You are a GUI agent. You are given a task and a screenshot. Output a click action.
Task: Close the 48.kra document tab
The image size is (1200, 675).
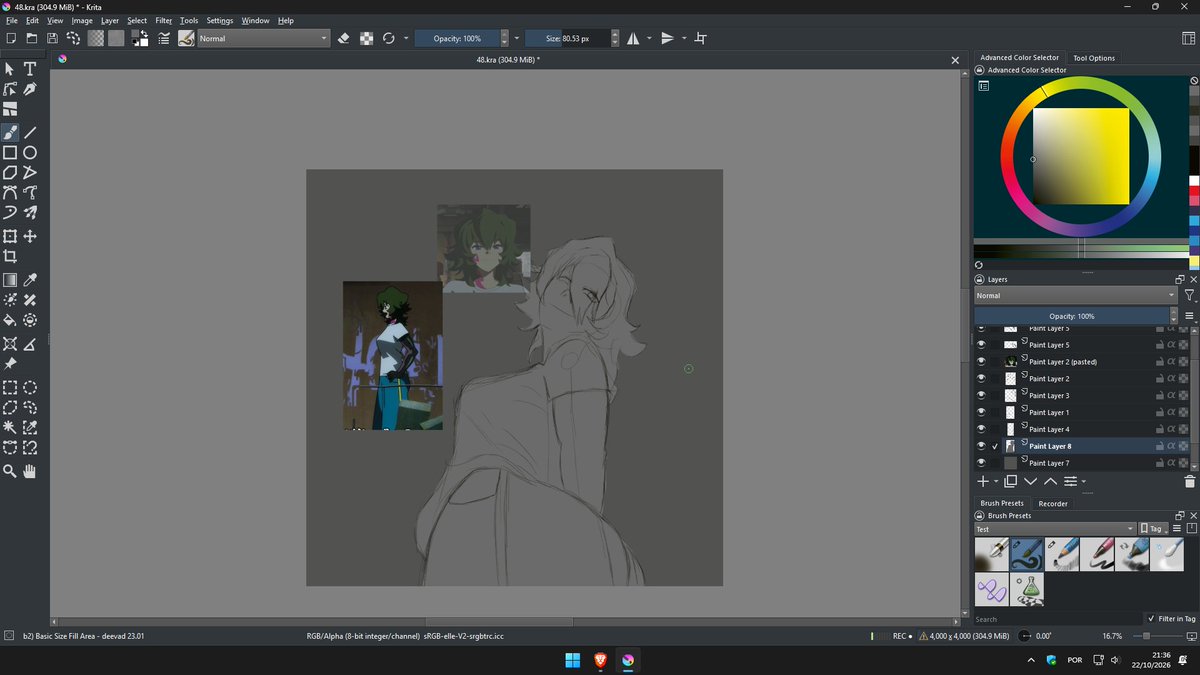click(x=955, y=60)
